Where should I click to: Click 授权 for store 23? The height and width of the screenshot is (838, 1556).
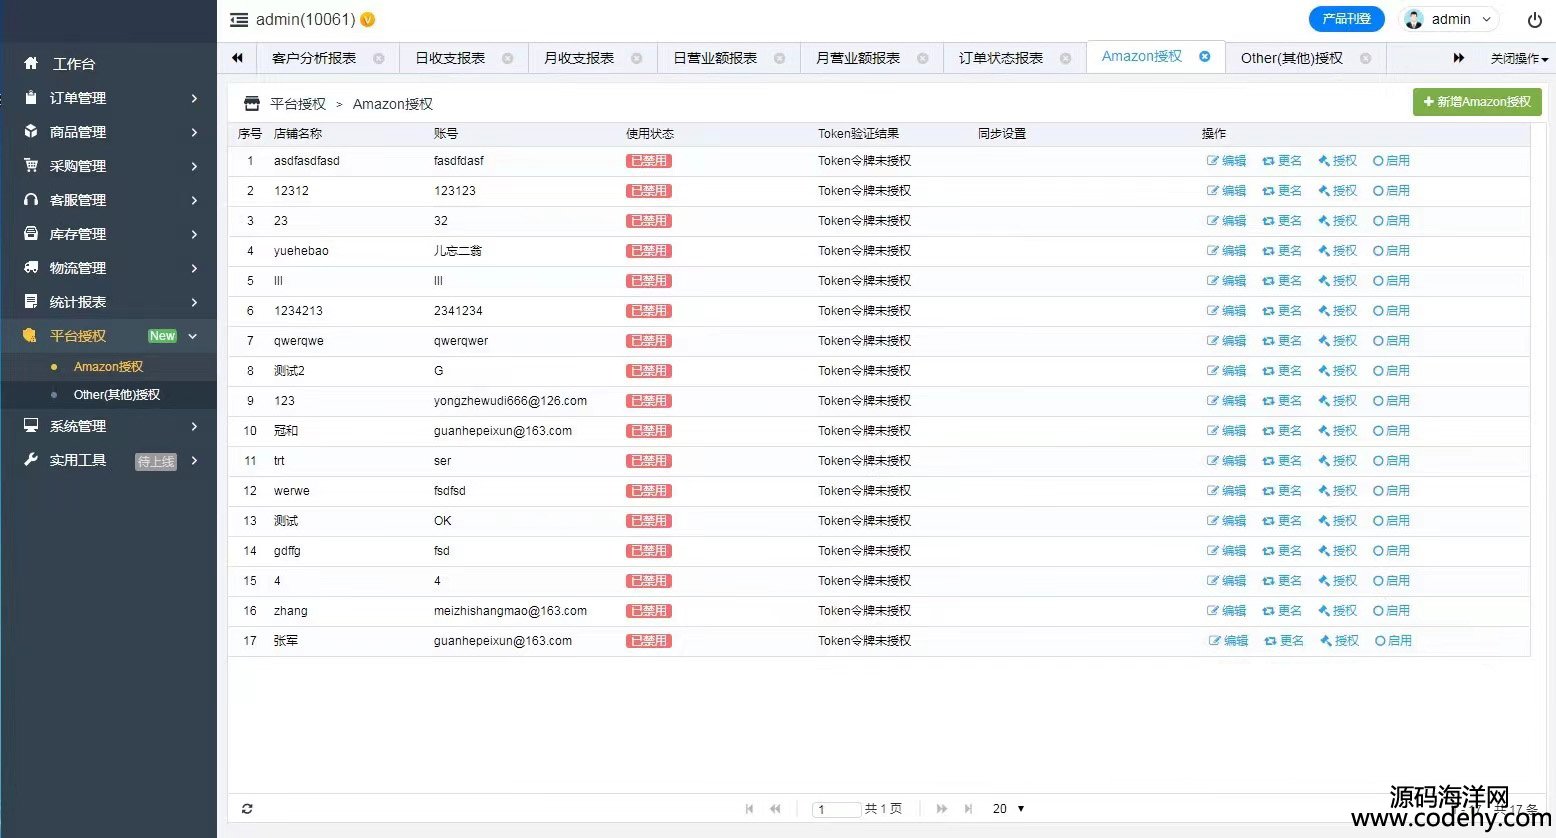pyautogui.click(x=1338, y=221)
